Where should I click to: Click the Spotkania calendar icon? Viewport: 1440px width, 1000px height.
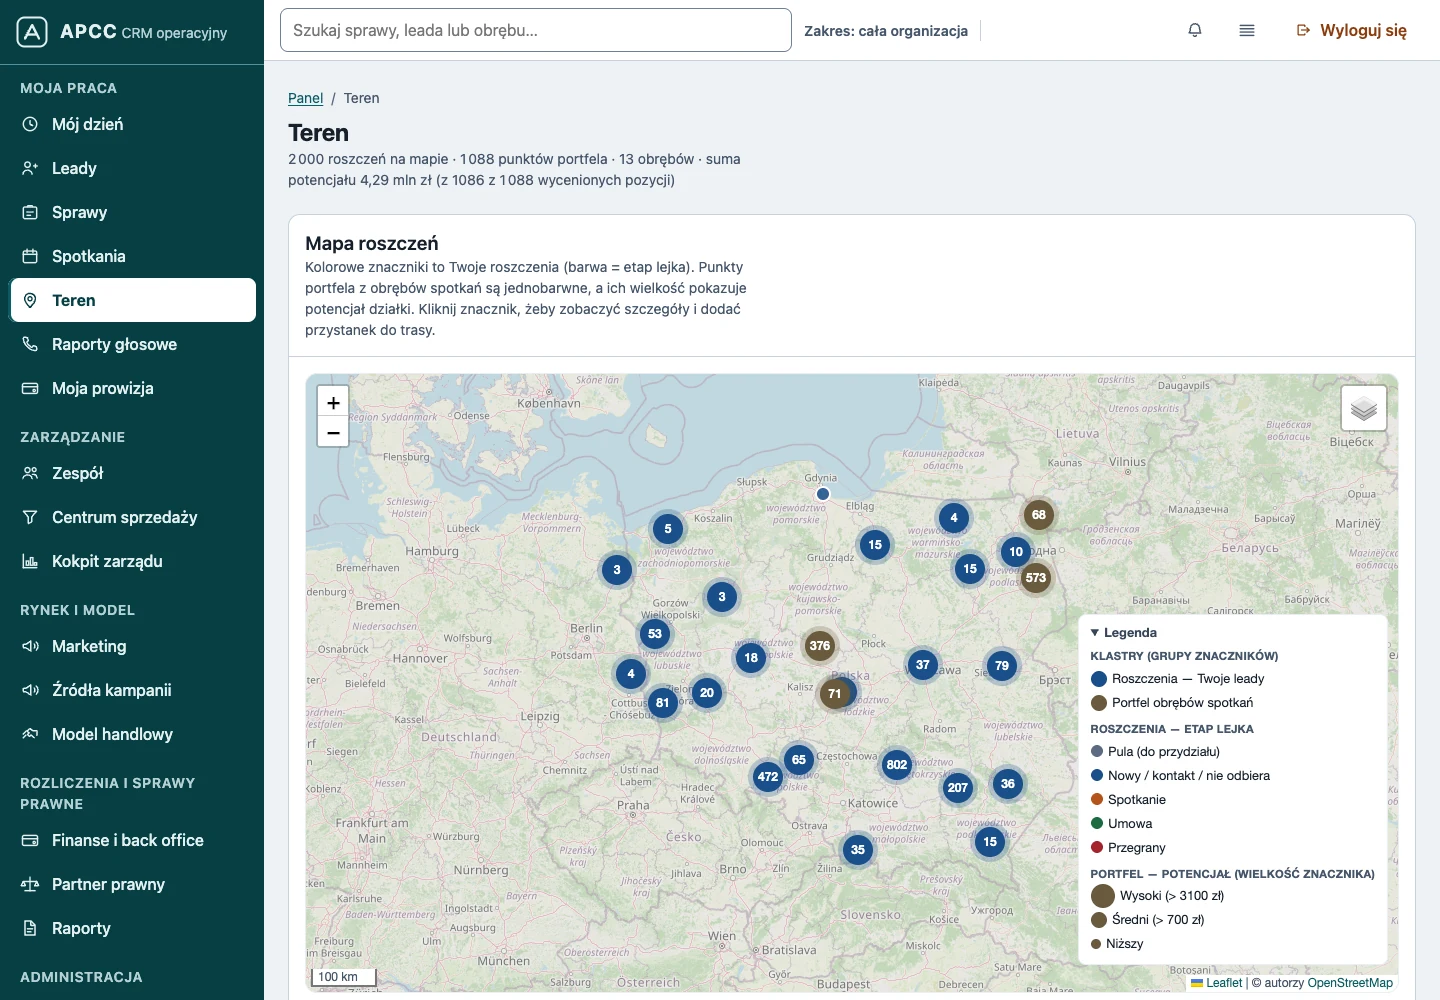pyautogui.click(x=30, y=256)
